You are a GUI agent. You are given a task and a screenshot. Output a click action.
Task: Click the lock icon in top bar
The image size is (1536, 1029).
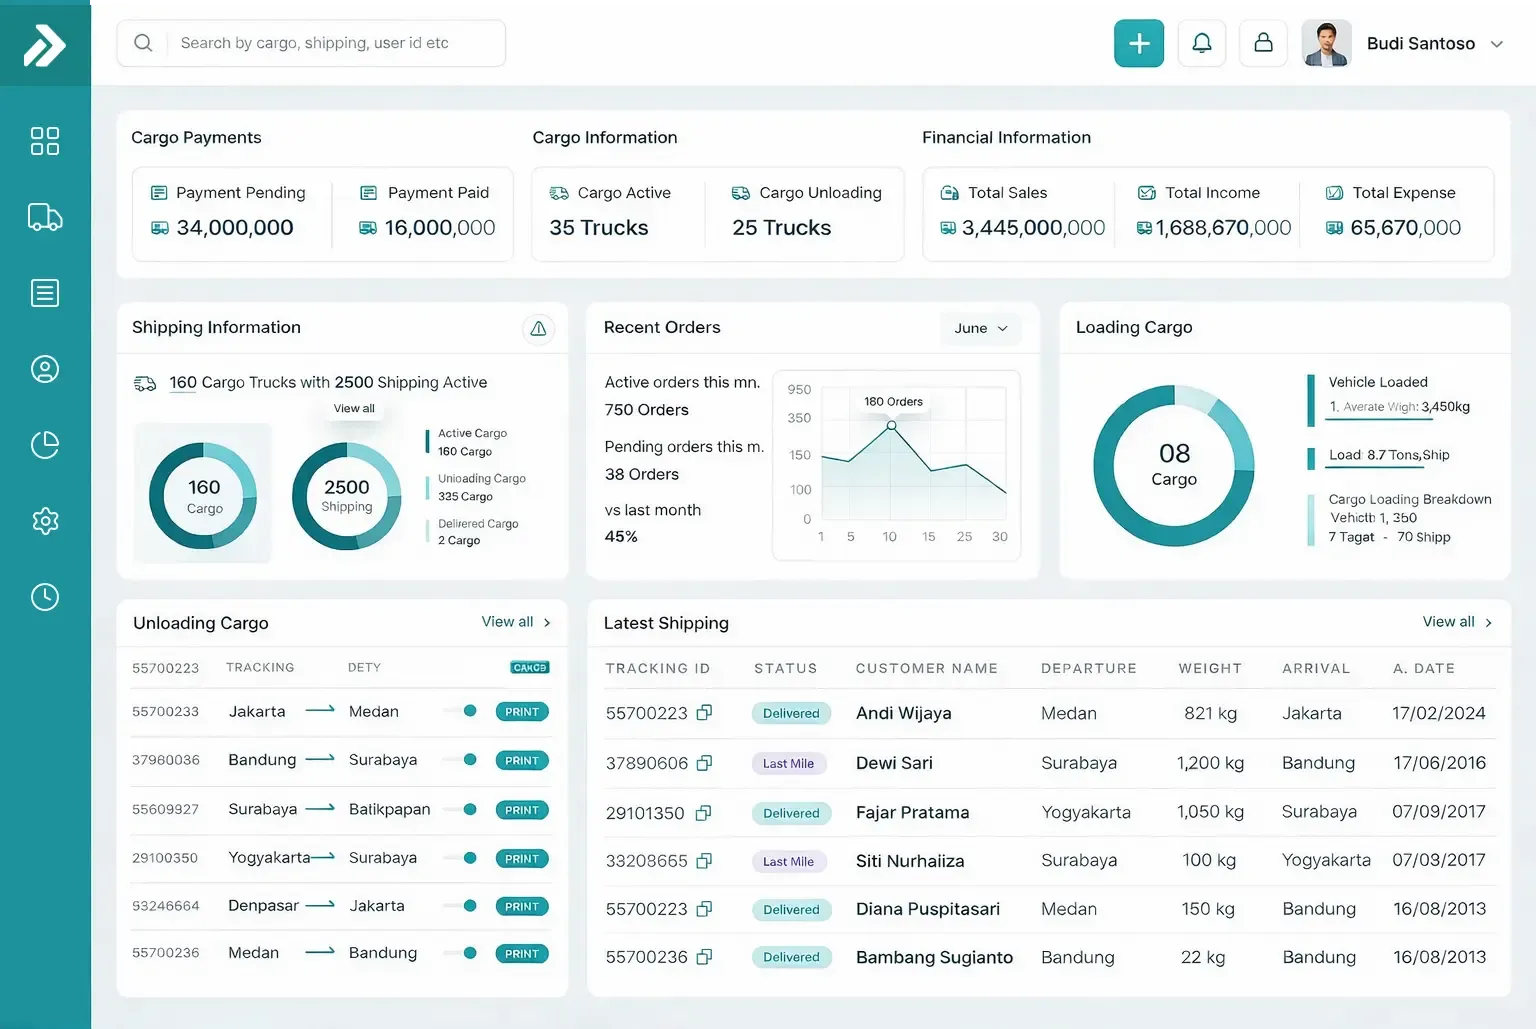[x=1263, y=43]
